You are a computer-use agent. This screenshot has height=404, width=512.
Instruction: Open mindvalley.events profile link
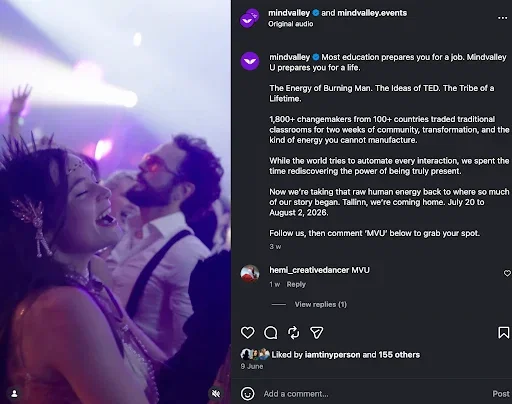pyautogui.click(x=372, y=13)
